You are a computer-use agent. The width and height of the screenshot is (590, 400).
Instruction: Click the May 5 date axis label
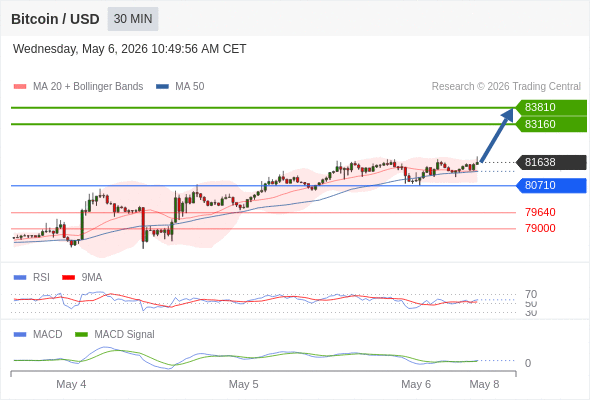click(243, 384)
